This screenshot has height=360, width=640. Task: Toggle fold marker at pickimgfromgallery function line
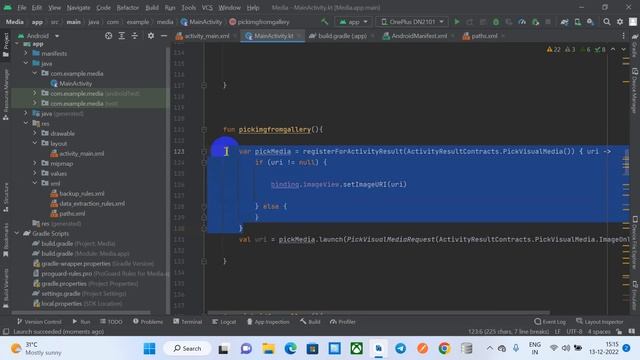tap(204, 129)
